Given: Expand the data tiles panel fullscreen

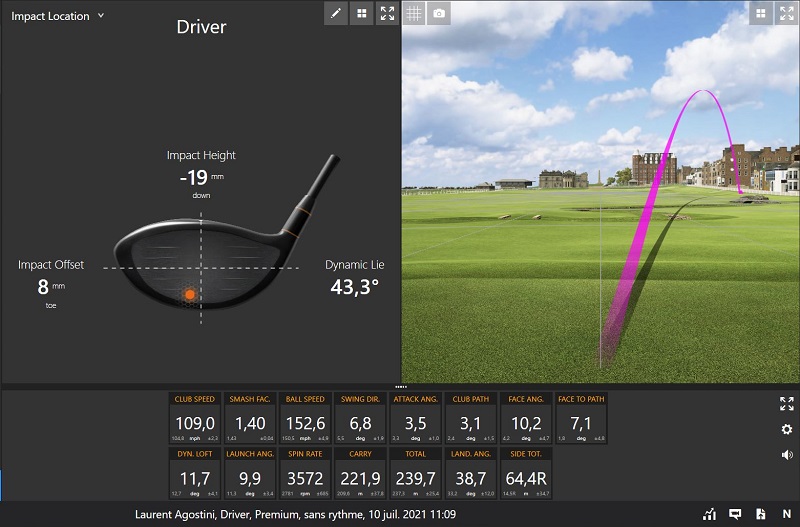Looking at the screenshot, I should click(x=787, y=404).
